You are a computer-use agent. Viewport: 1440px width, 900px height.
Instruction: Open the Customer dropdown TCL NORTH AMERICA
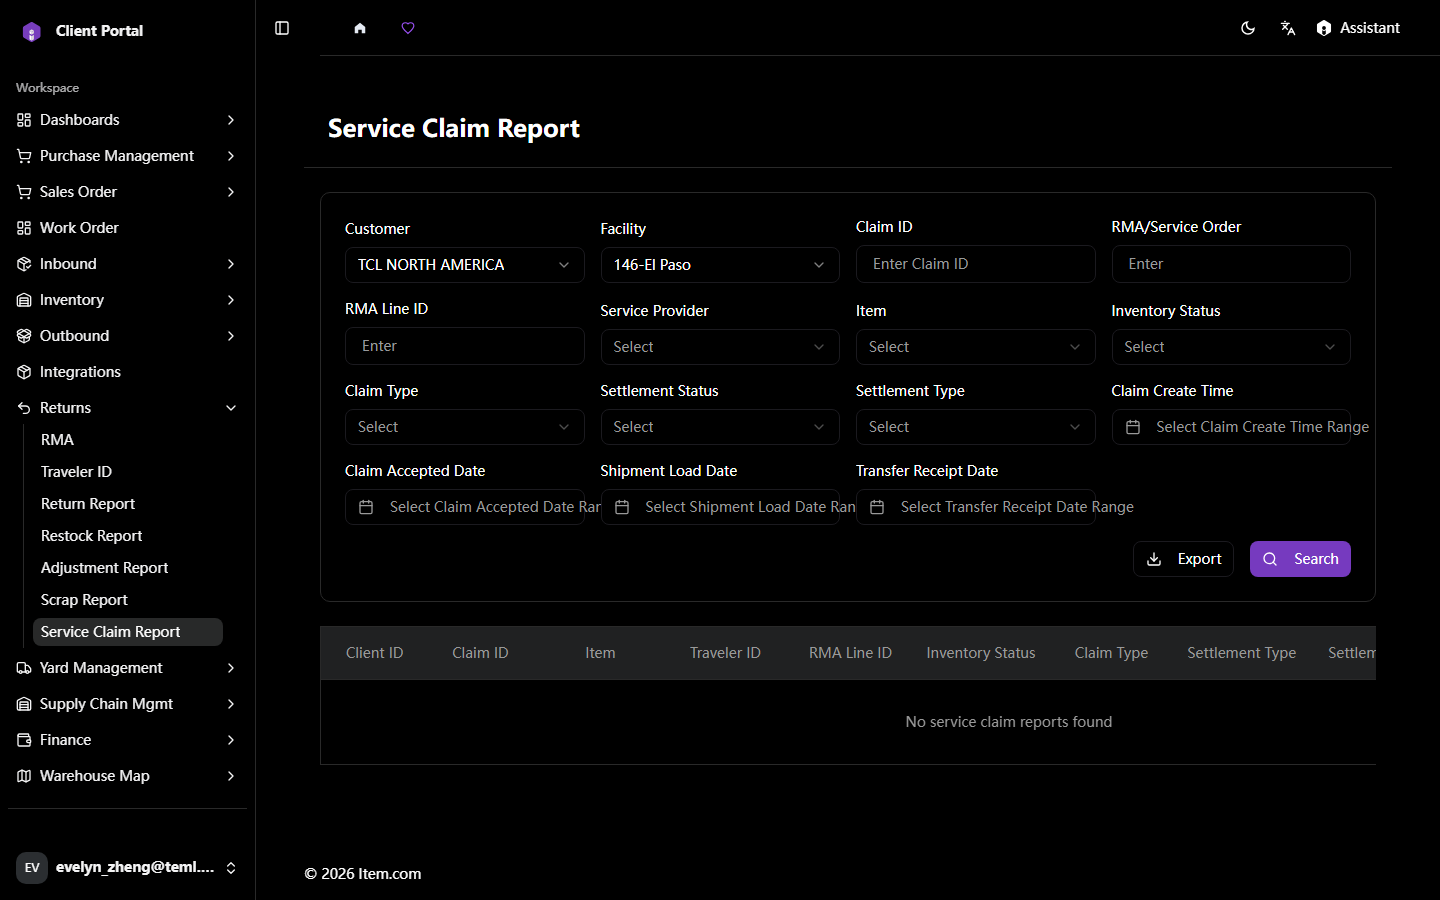464,265
